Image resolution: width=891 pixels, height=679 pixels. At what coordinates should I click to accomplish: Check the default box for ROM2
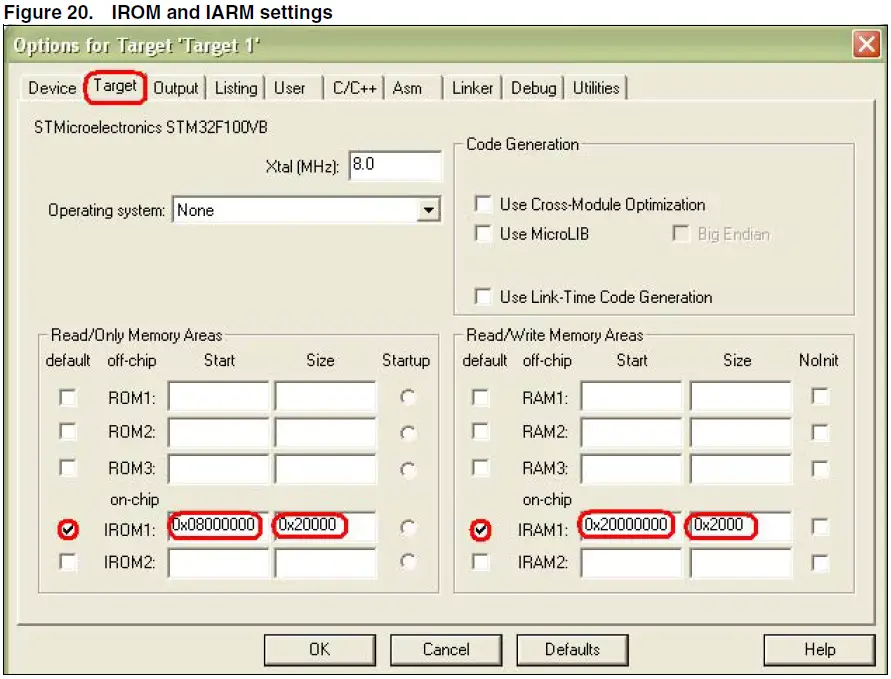(68, 432)
